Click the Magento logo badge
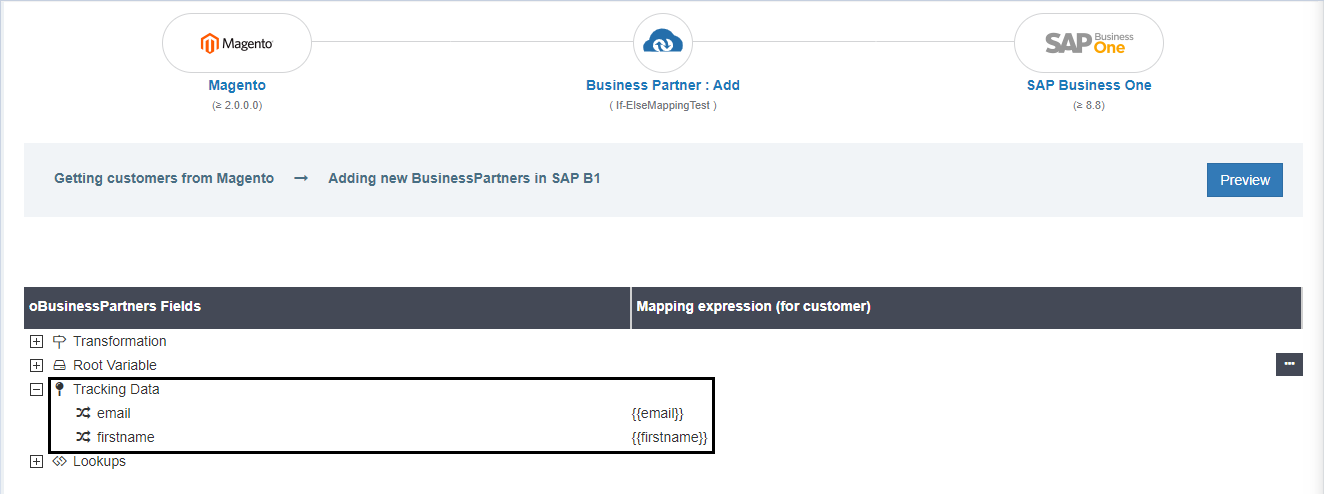Viewport: 1324px width, 494px height. coord(237,43)
